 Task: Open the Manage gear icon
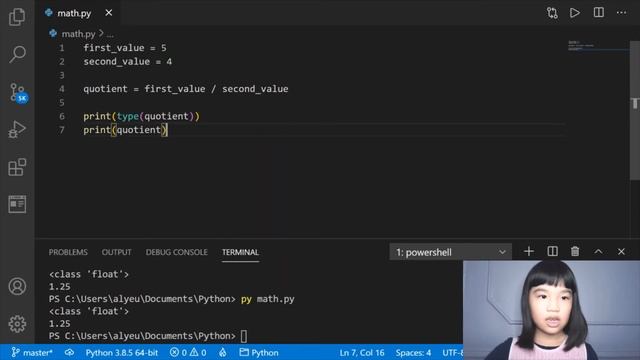pyautogui.click(x=17, y=324)
